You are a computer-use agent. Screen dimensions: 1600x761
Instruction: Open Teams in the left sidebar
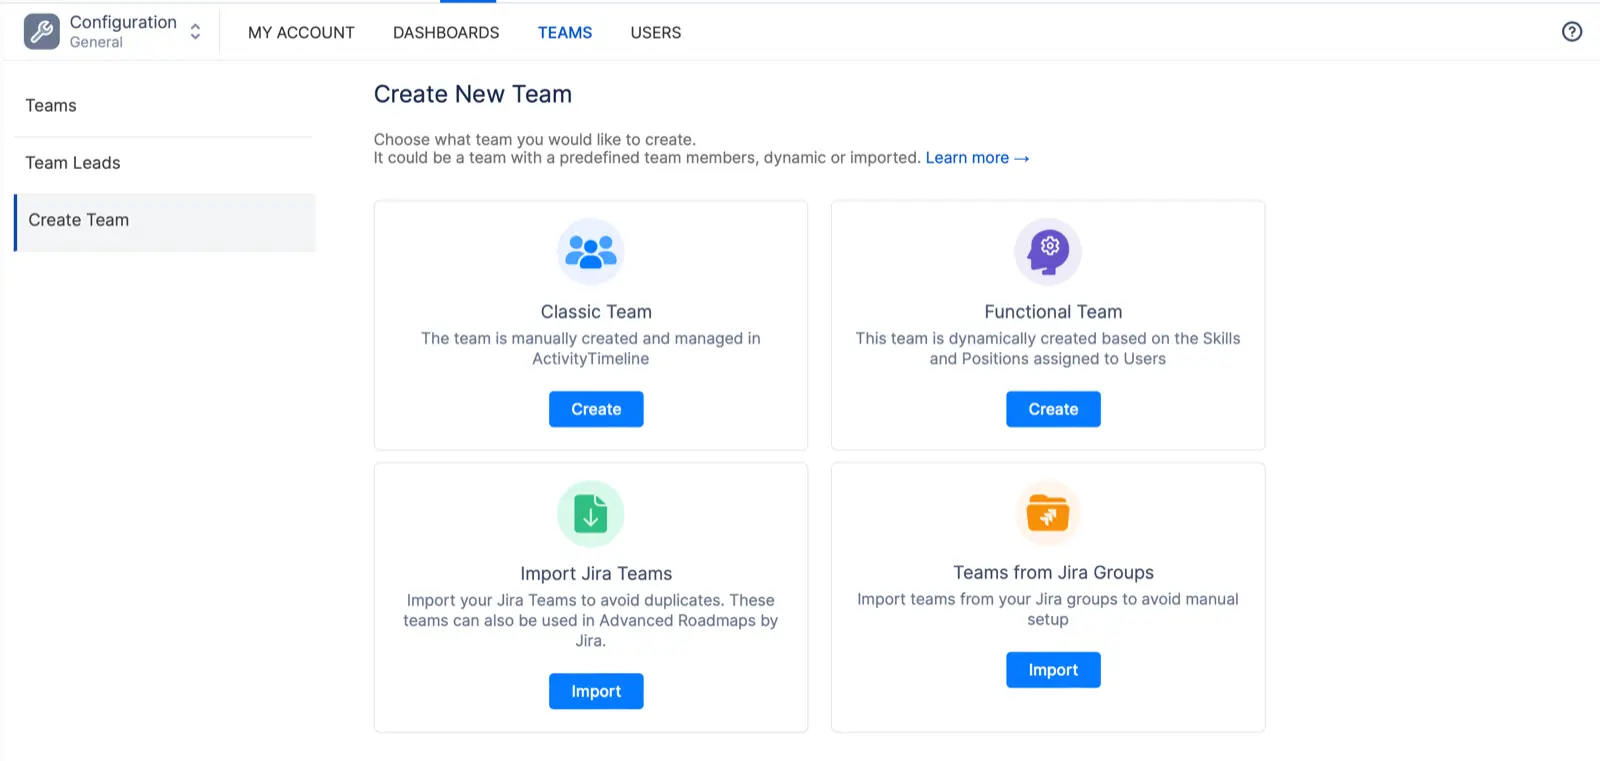[x=51, y=106]
